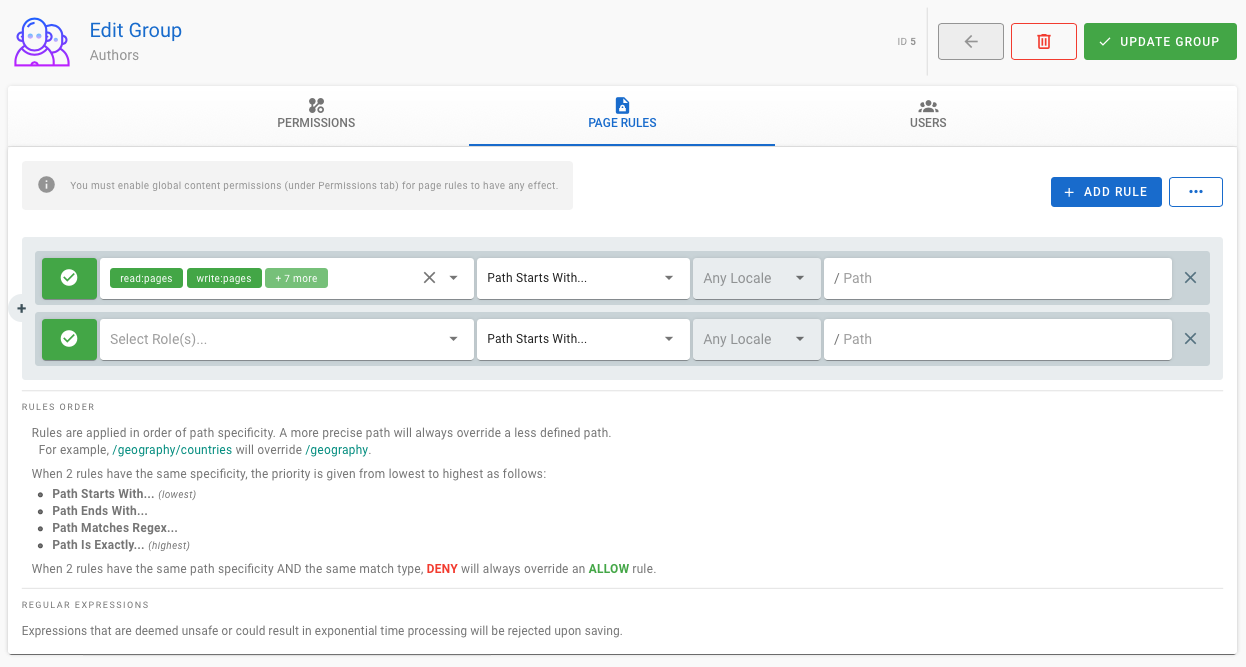Image resolution: width=1246 pixels, height=667 pixels.
Task: Click the ID 5 label
Action: point(906,42)
